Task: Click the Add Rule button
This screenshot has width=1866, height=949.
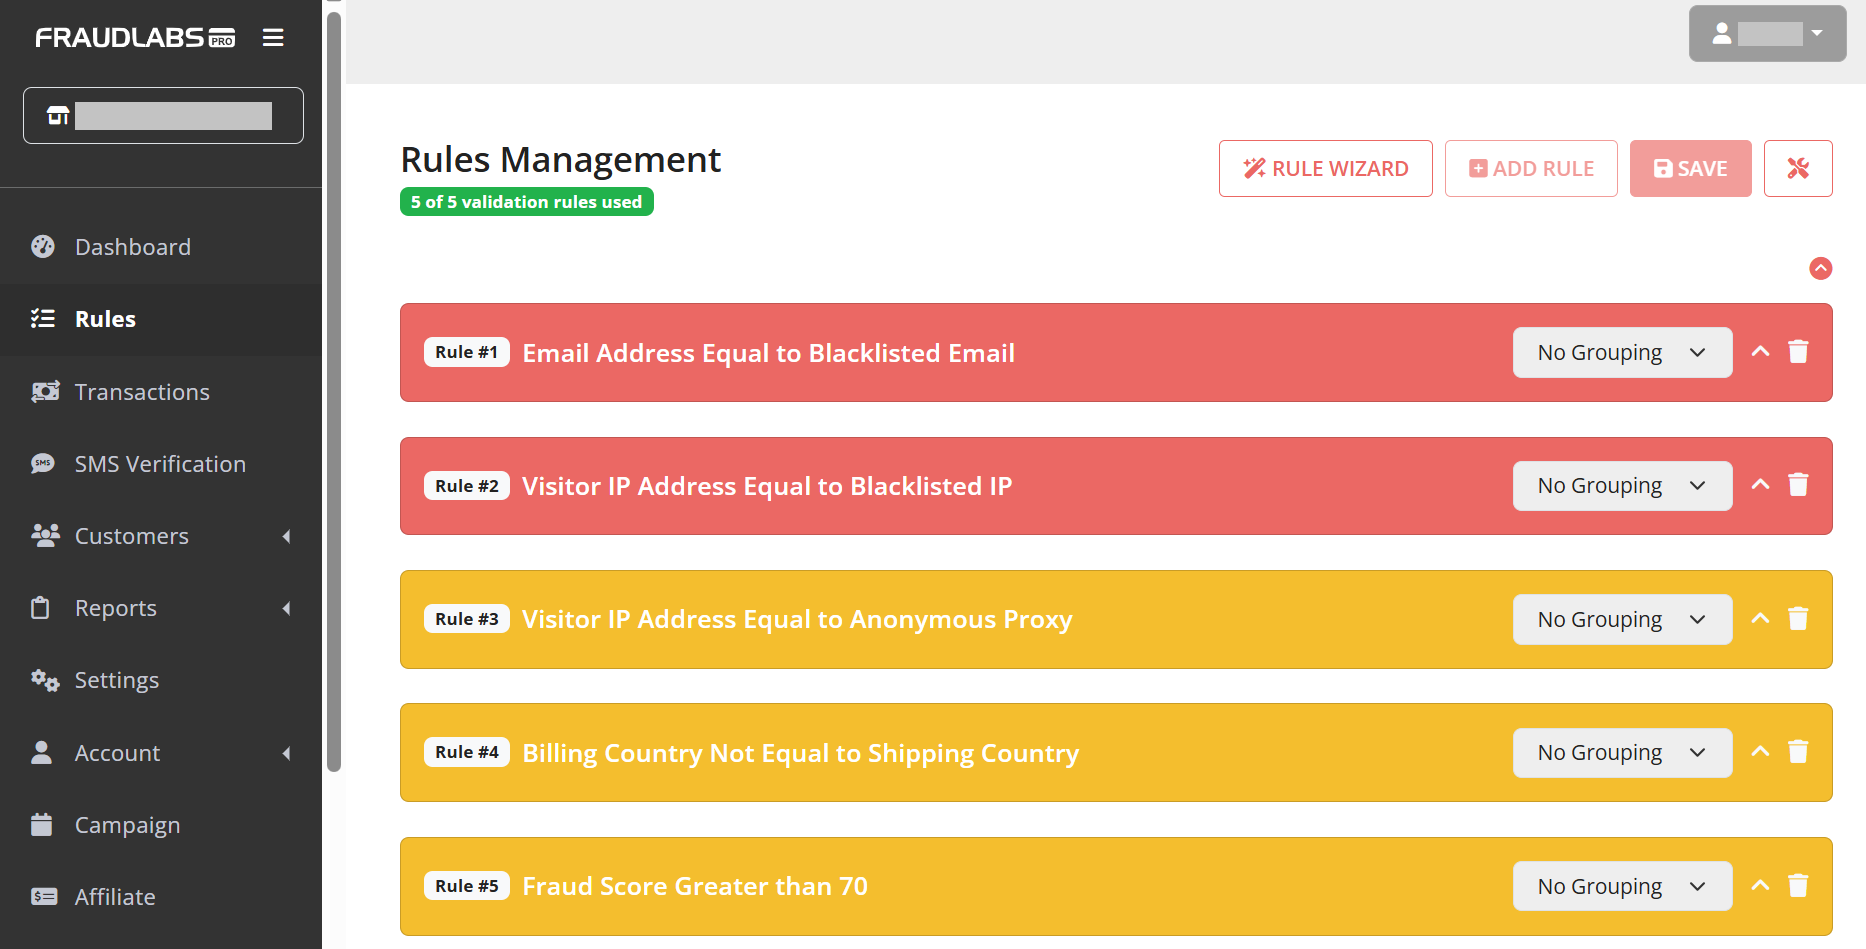Action: tap(1531, 168)
